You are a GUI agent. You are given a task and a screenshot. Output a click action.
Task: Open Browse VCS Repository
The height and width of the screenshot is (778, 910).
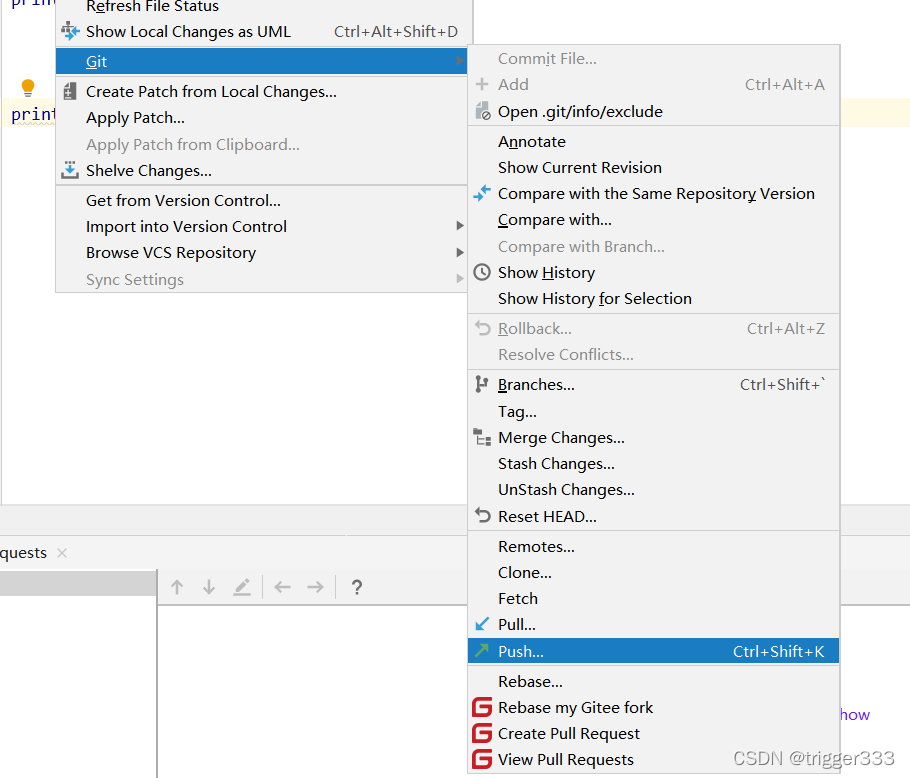point(261,253)
